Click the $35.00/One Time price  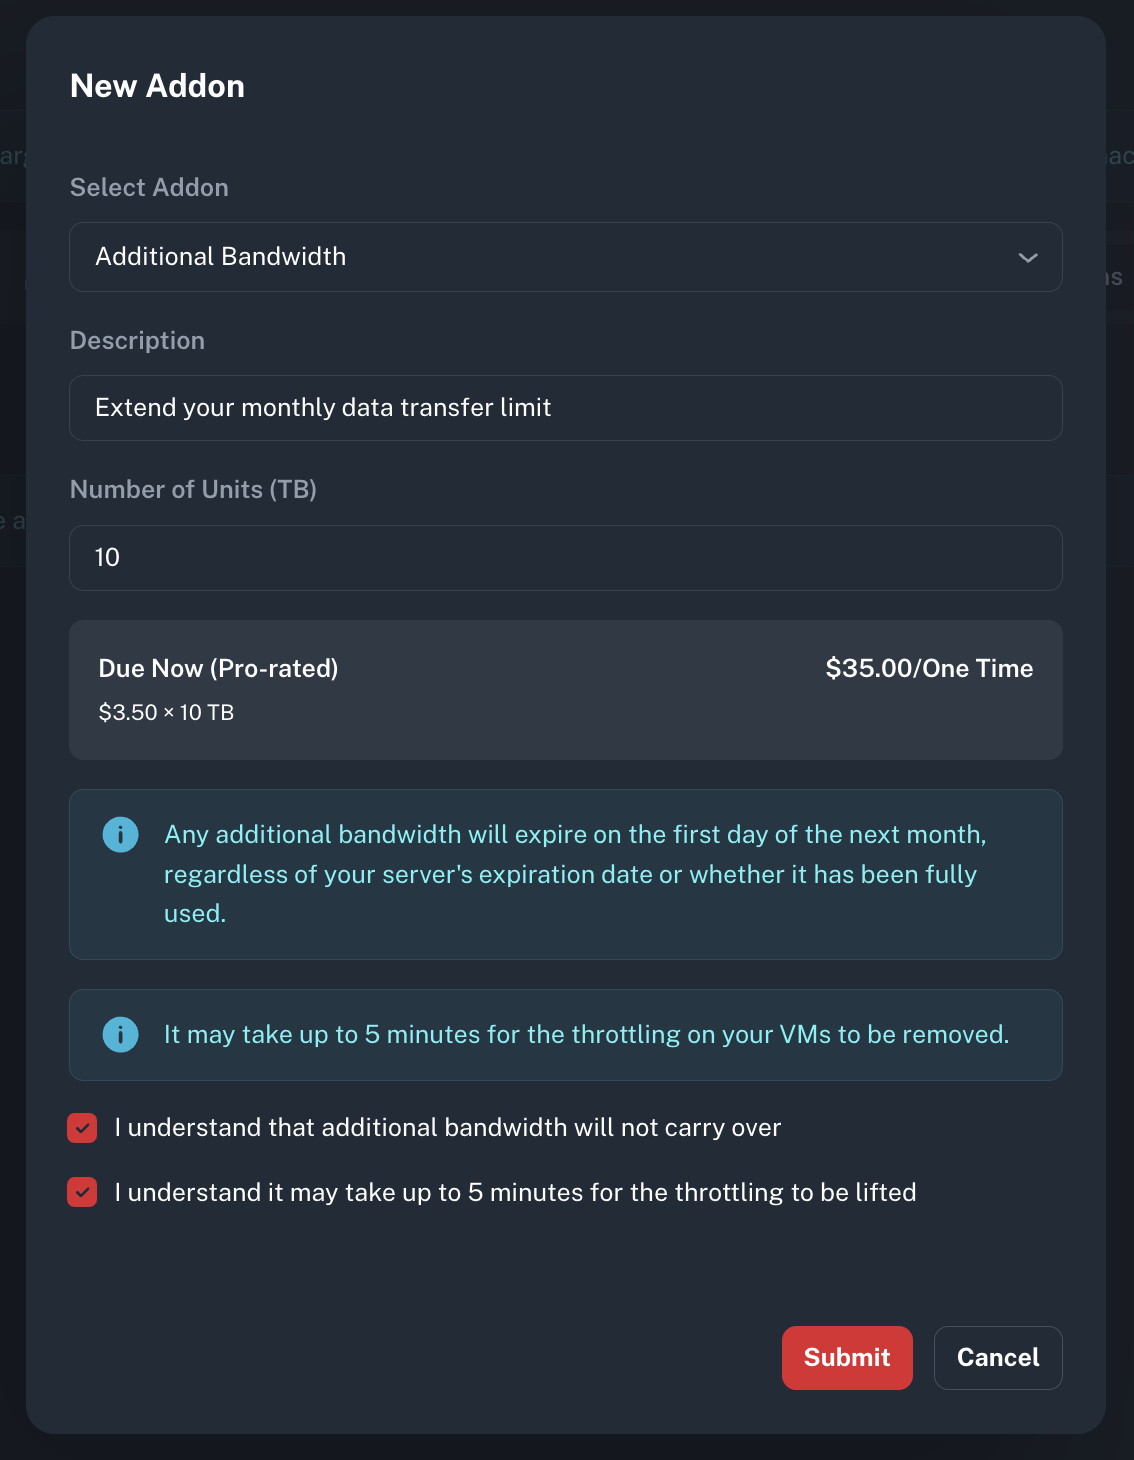point(929,668)
